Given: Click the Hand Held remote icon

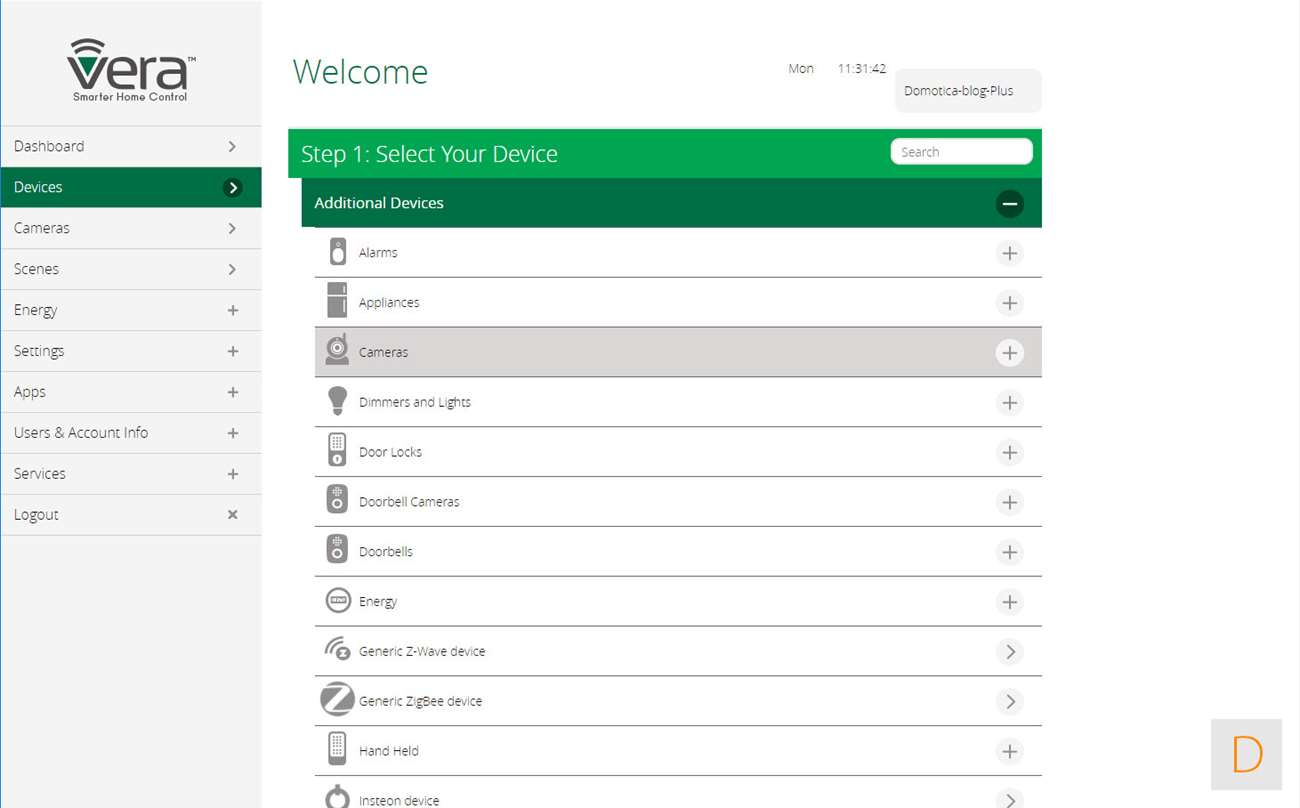Looking at the screenshot, I should 337,749.
